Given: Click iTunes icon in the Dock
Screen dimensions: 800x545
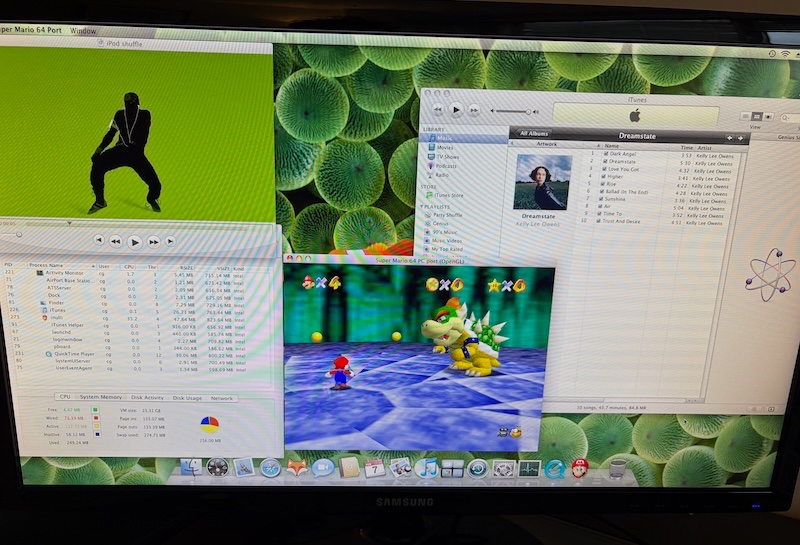Looking at the screenshot, I should pos(427,468).
